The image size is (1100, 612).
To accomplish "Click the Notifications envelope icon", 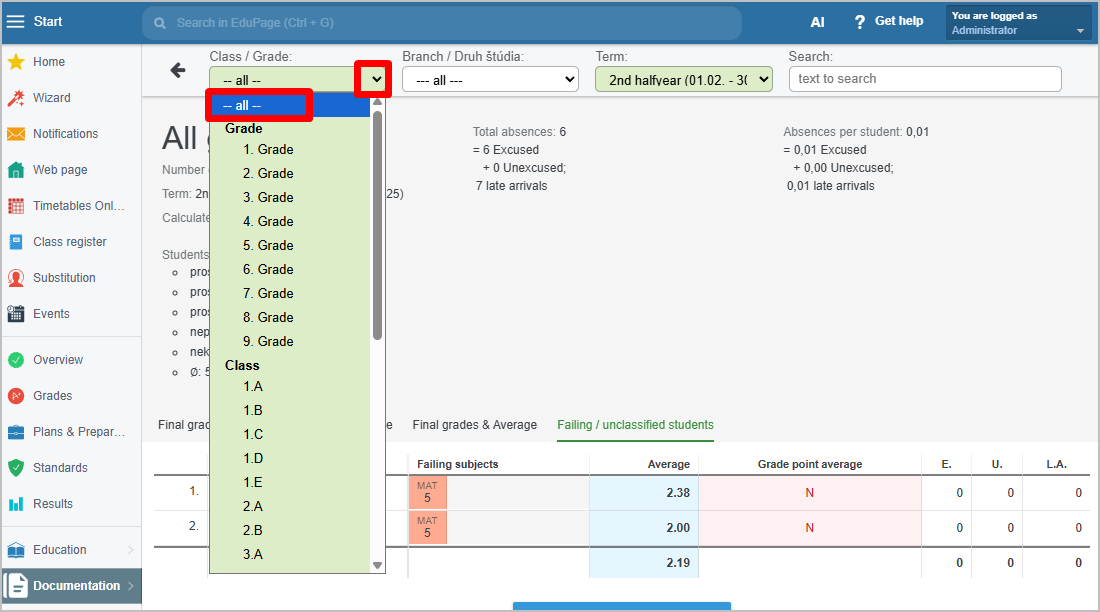I will 16,134.
